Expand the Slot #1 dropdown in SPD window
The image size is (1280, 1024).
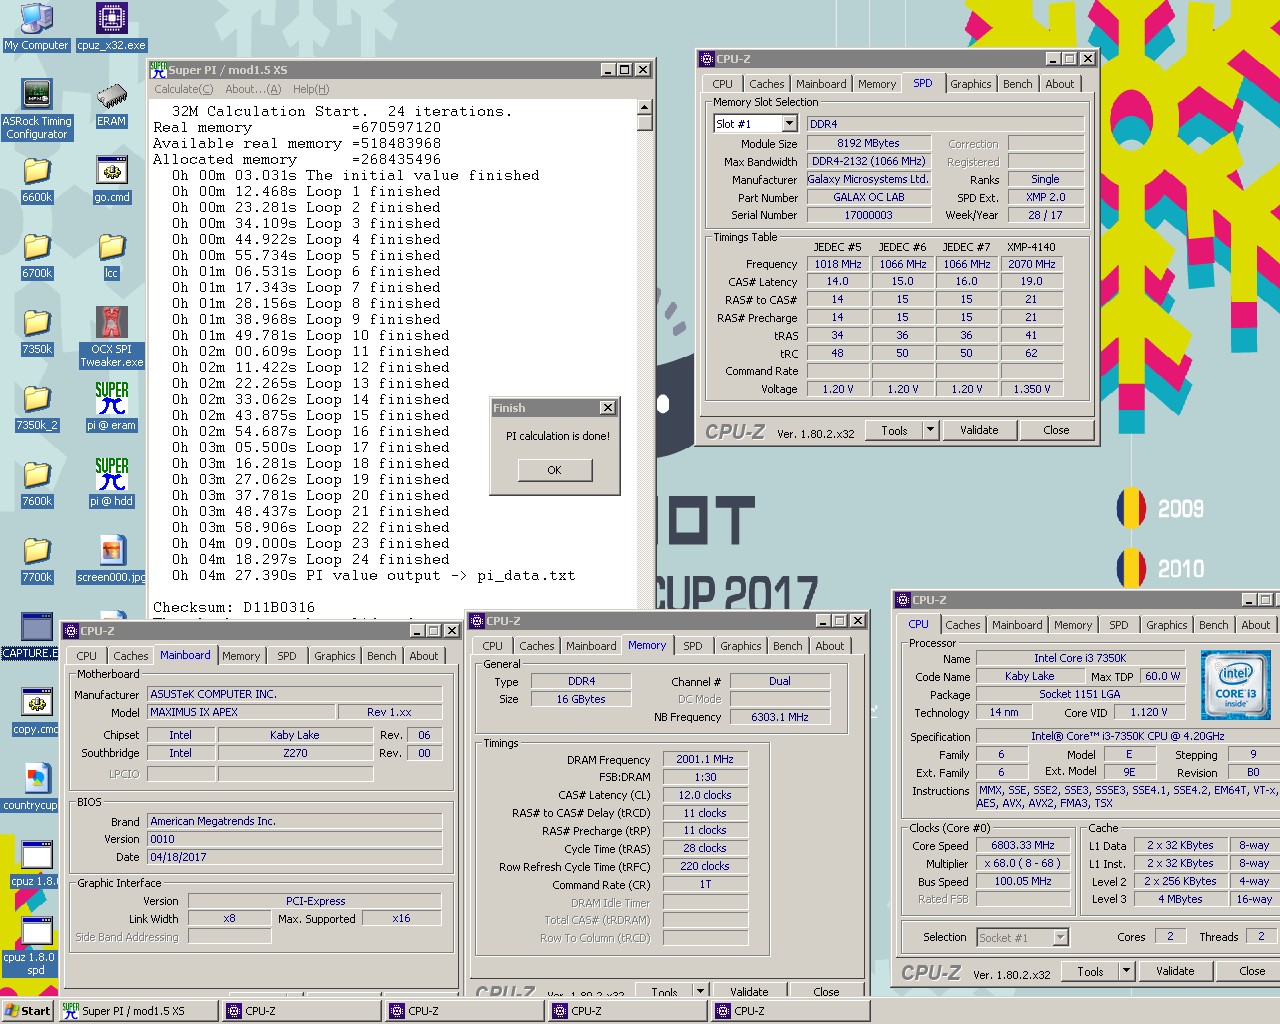point(789,124)
